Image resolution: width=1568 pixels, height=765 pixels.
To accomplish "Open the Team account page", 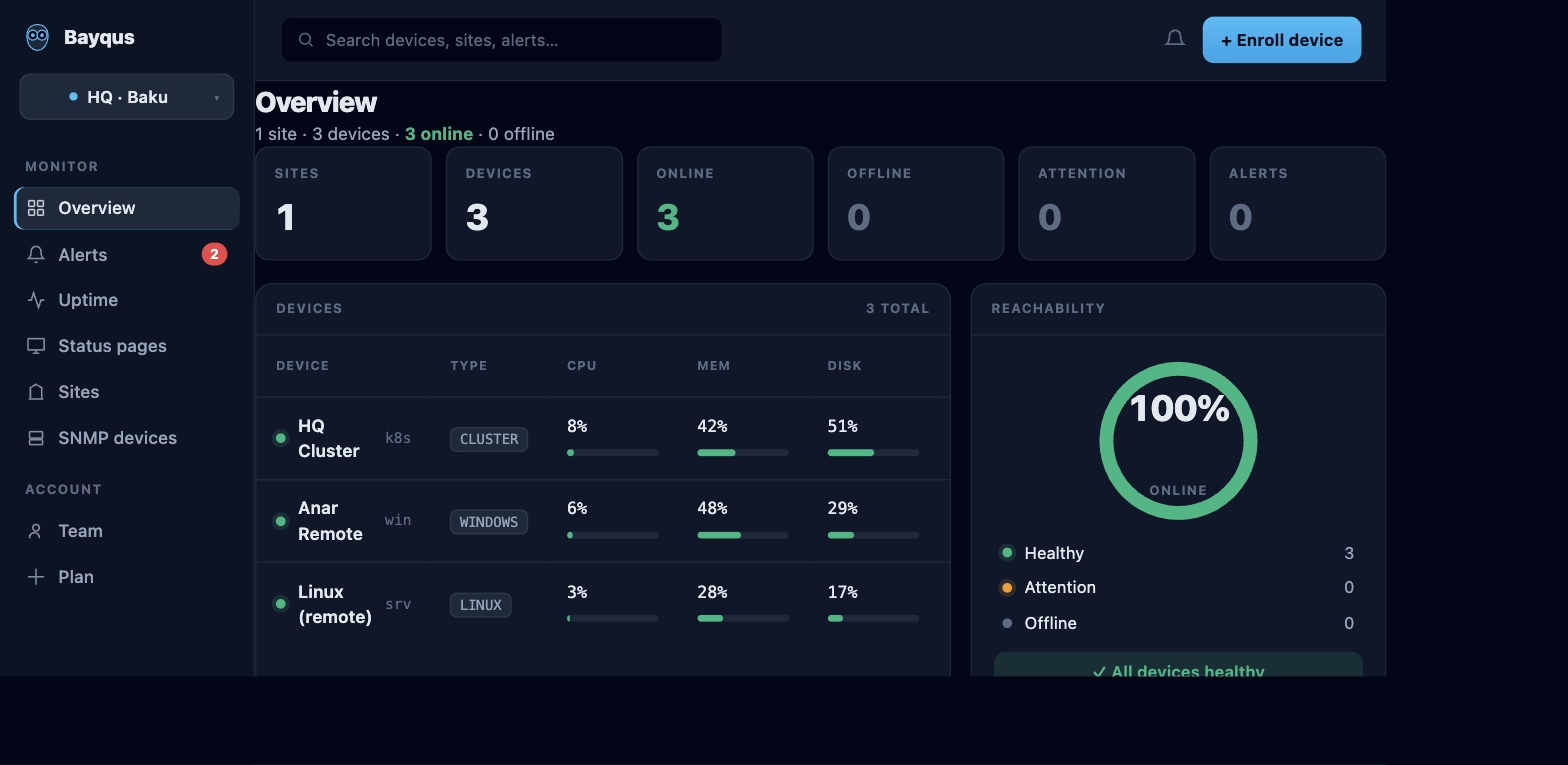I will [x=127, y=531].
